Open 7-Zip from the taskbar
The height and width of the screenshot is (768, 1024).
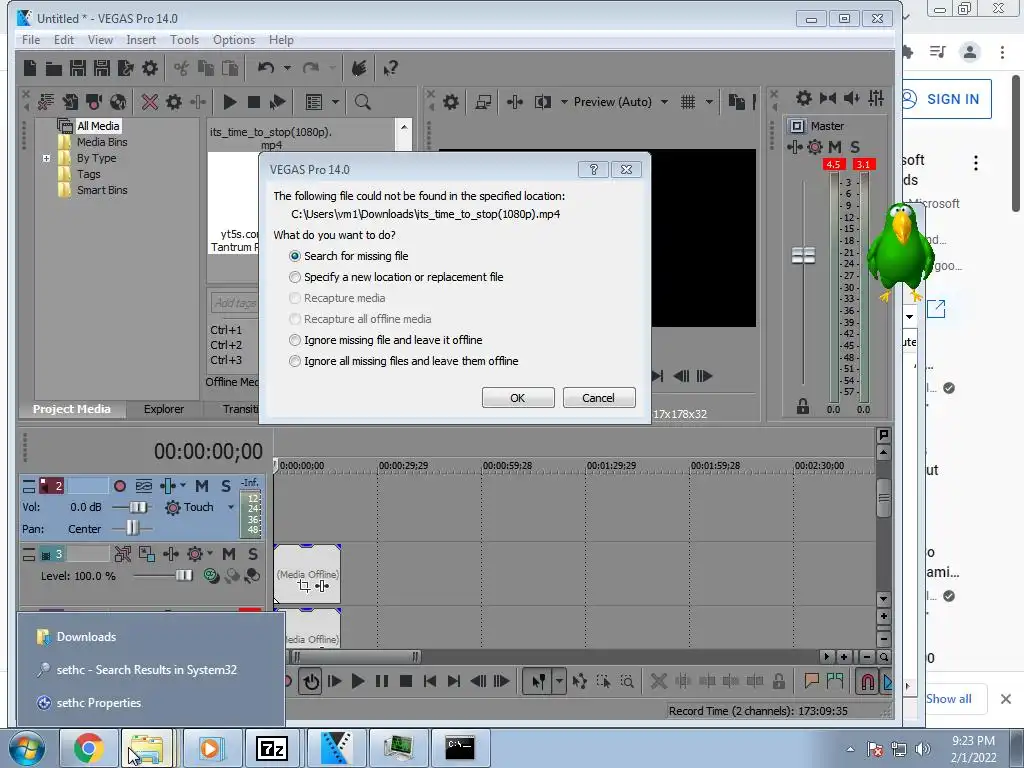[272, 748]
